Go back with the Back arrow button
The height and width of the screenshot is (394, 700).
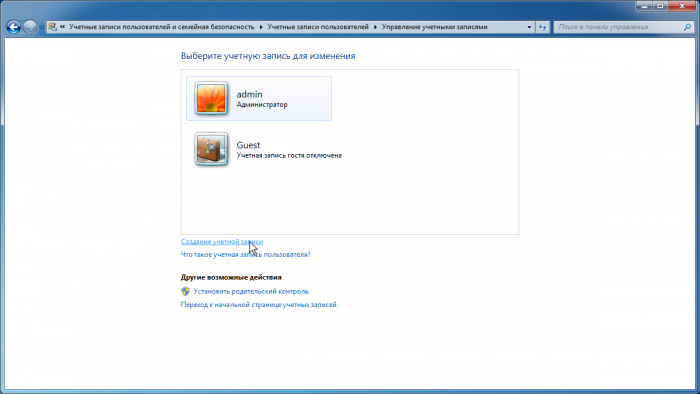13,27
